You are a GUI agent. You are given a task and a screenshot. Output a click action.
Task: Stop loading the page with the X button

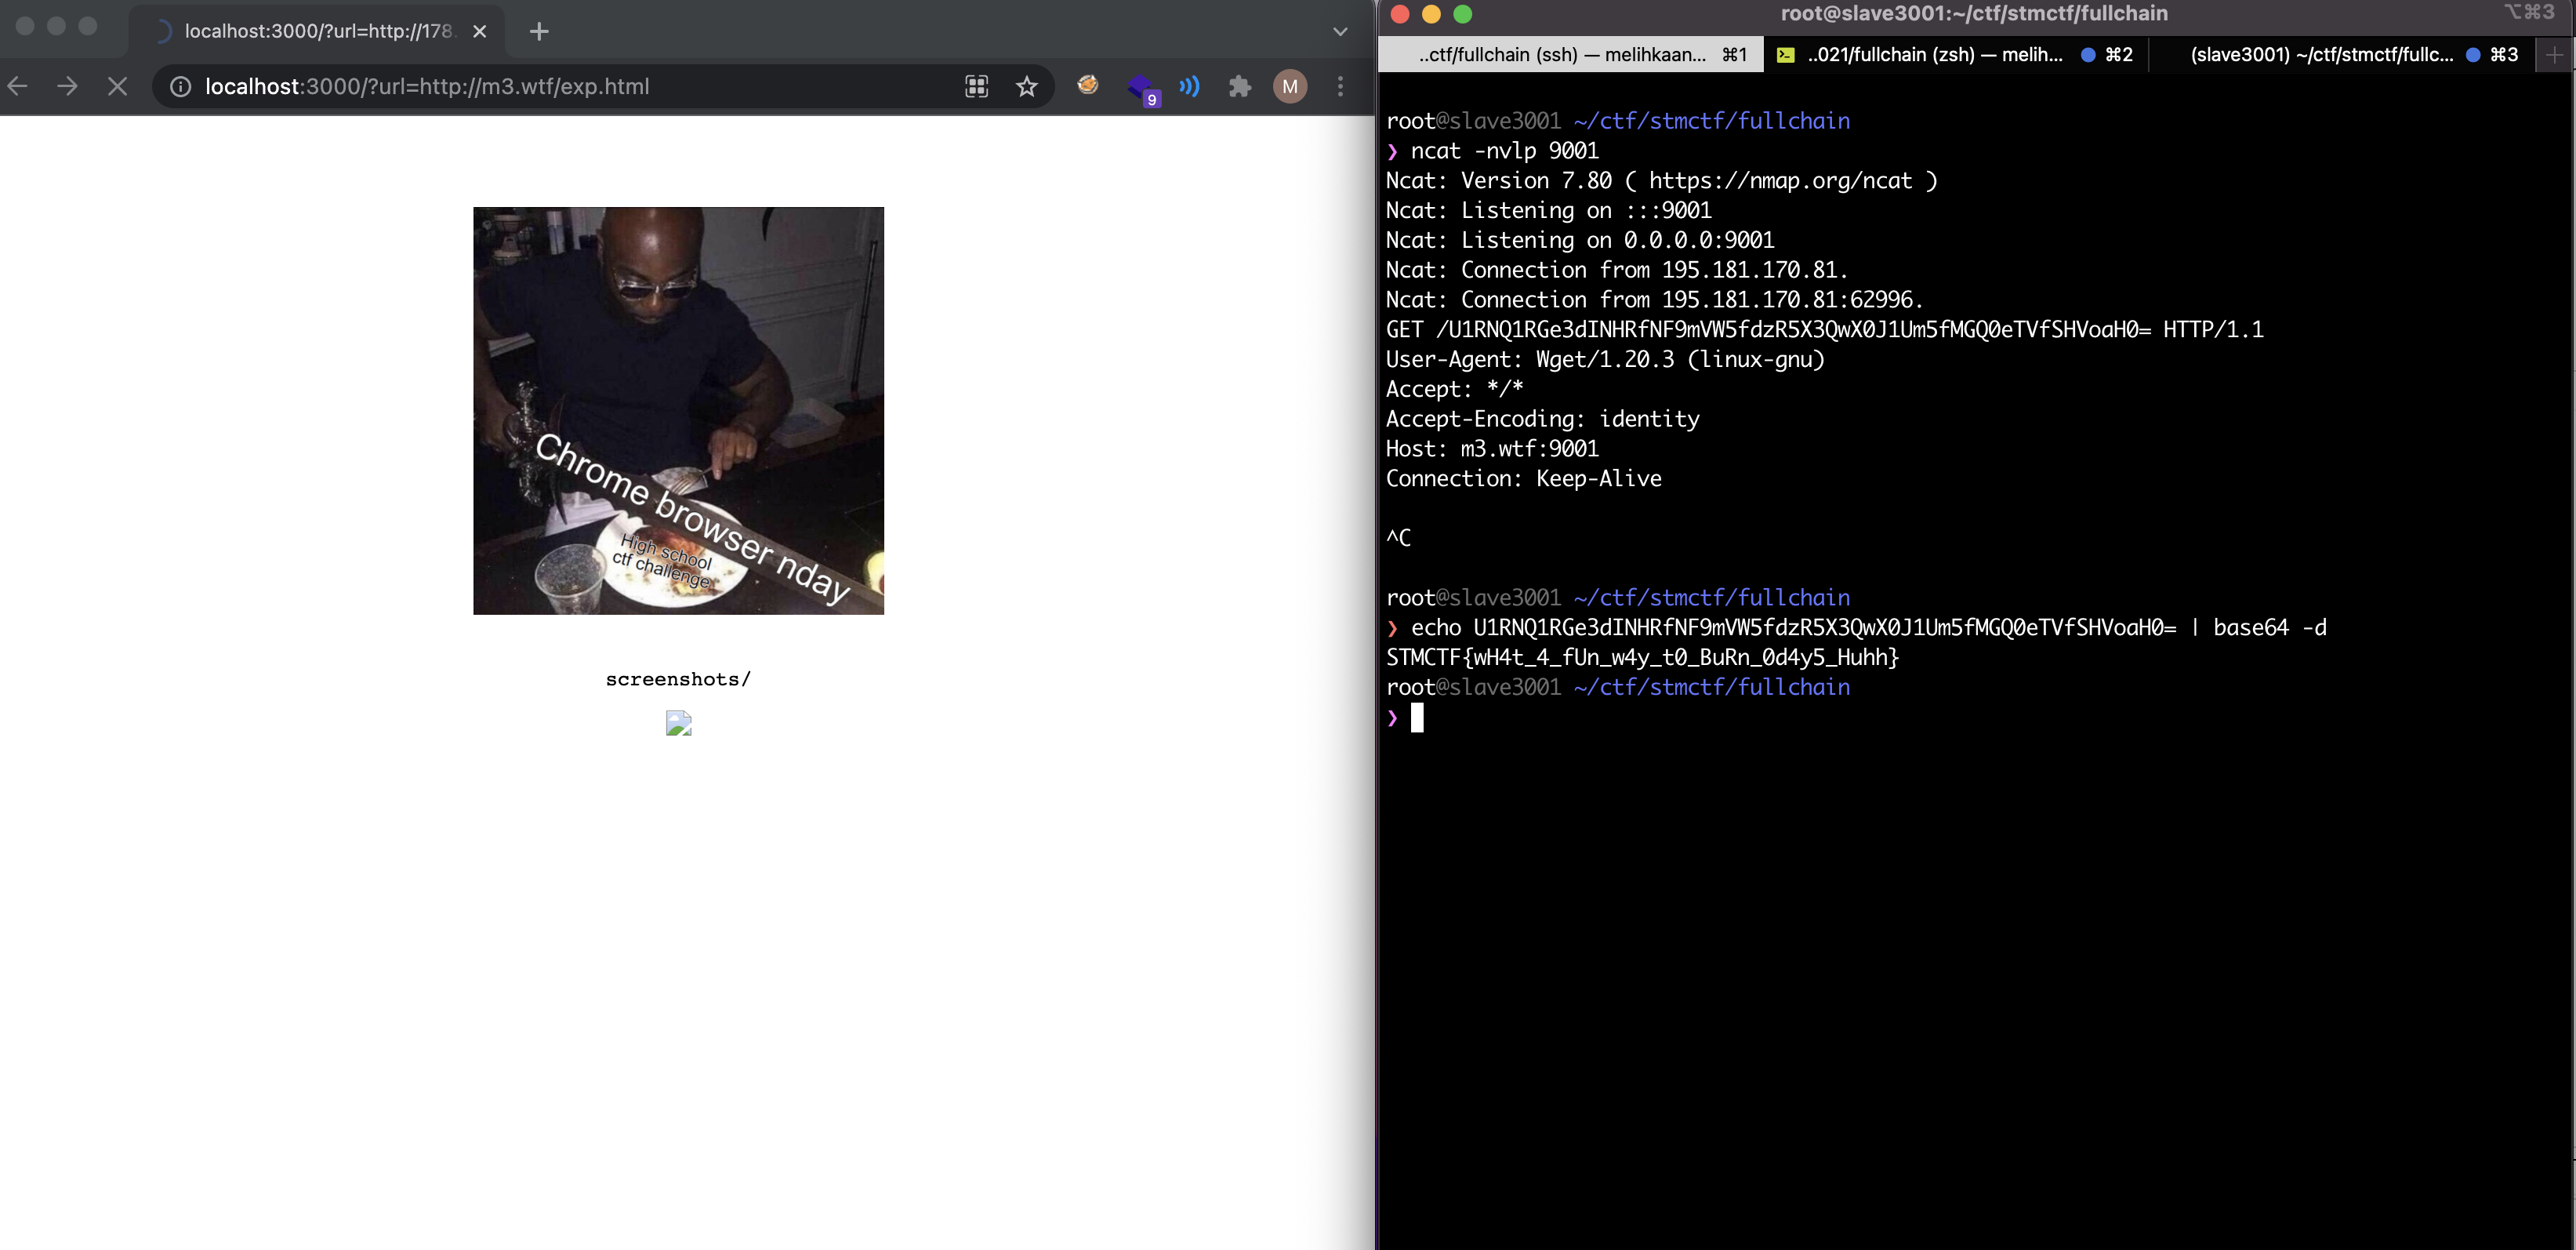tap(117, 87)
